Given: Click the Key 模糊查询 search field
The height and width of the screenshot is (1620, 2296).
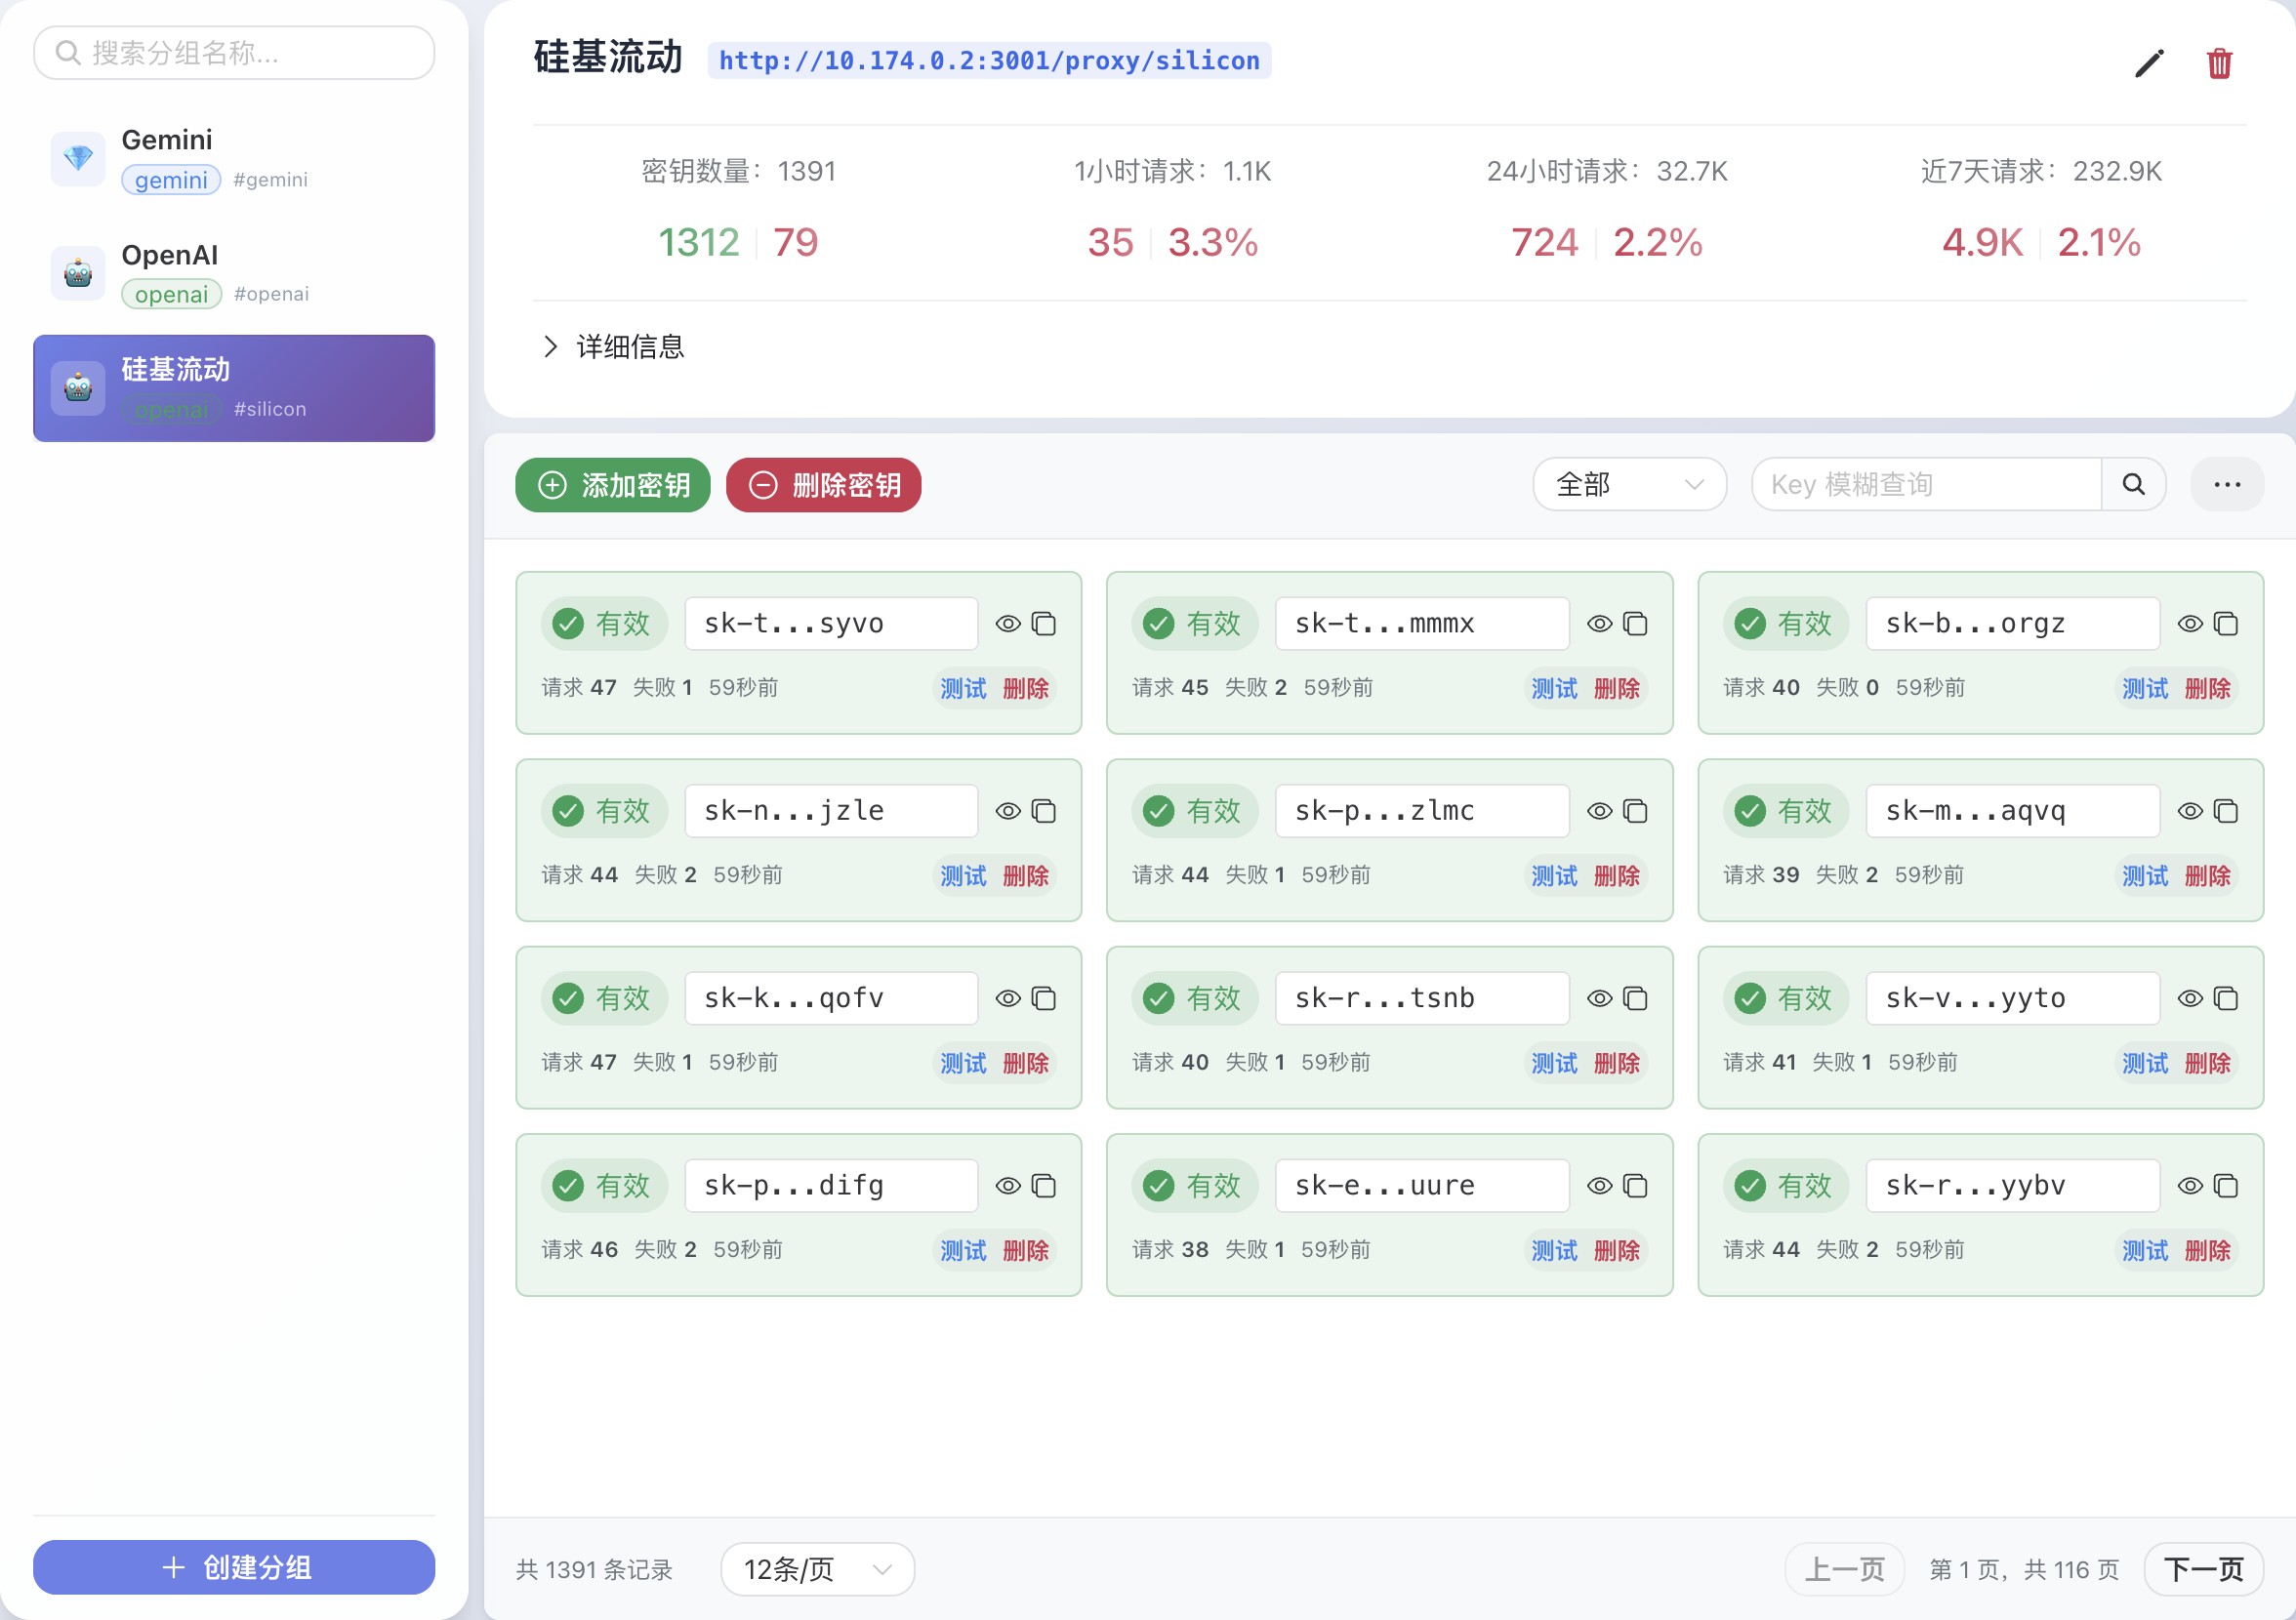Looking at the screenshot, I should pos(1925,484).
